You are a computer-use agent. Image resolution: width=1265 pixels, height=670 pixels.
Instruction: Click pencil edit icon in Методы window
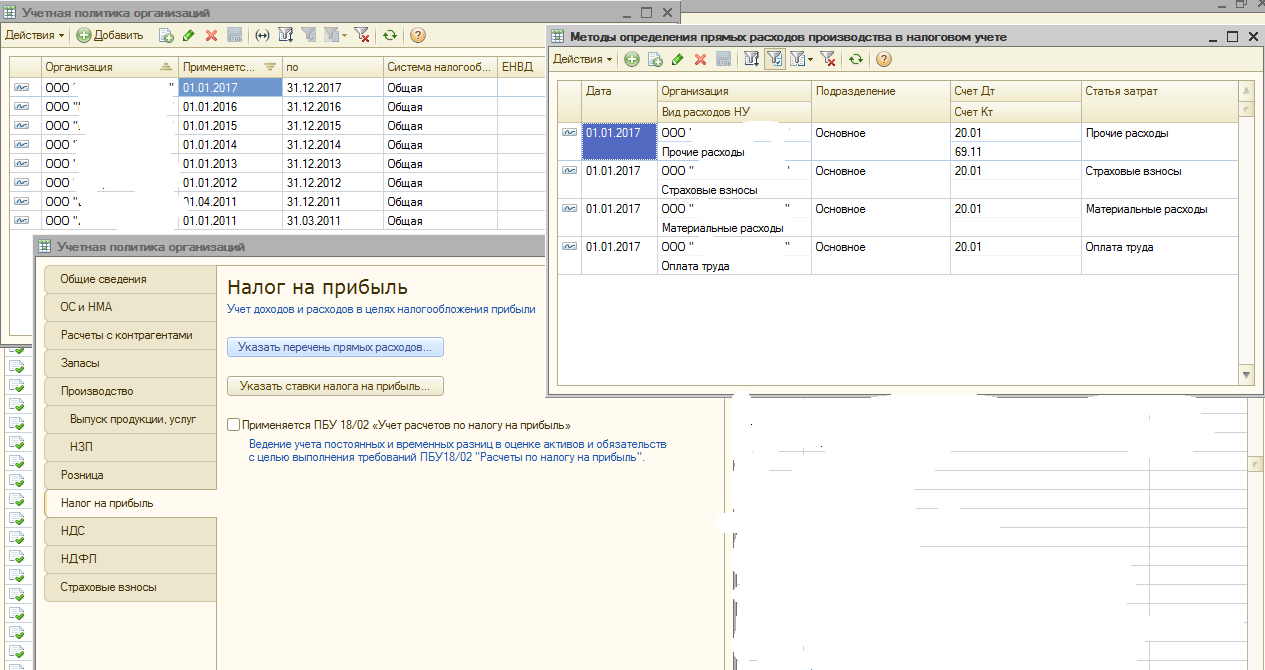(678, 60)
